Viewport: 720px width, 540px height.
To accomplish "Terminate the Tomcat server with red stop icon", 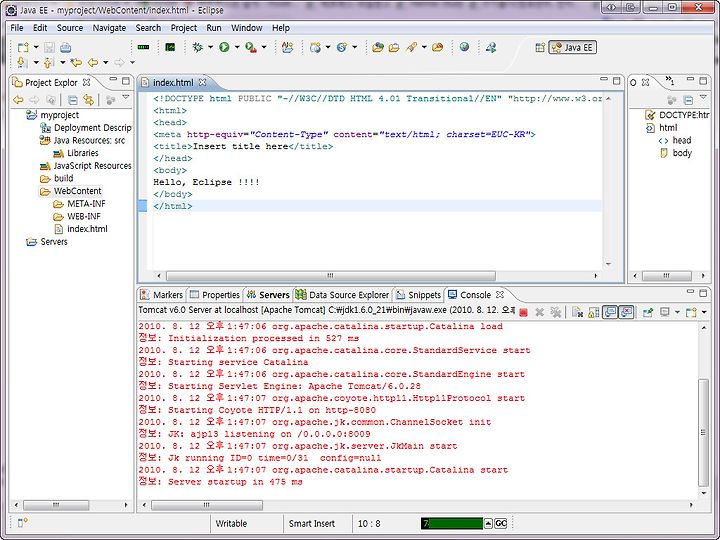I will pyautogui.click(x=523, y=313).
